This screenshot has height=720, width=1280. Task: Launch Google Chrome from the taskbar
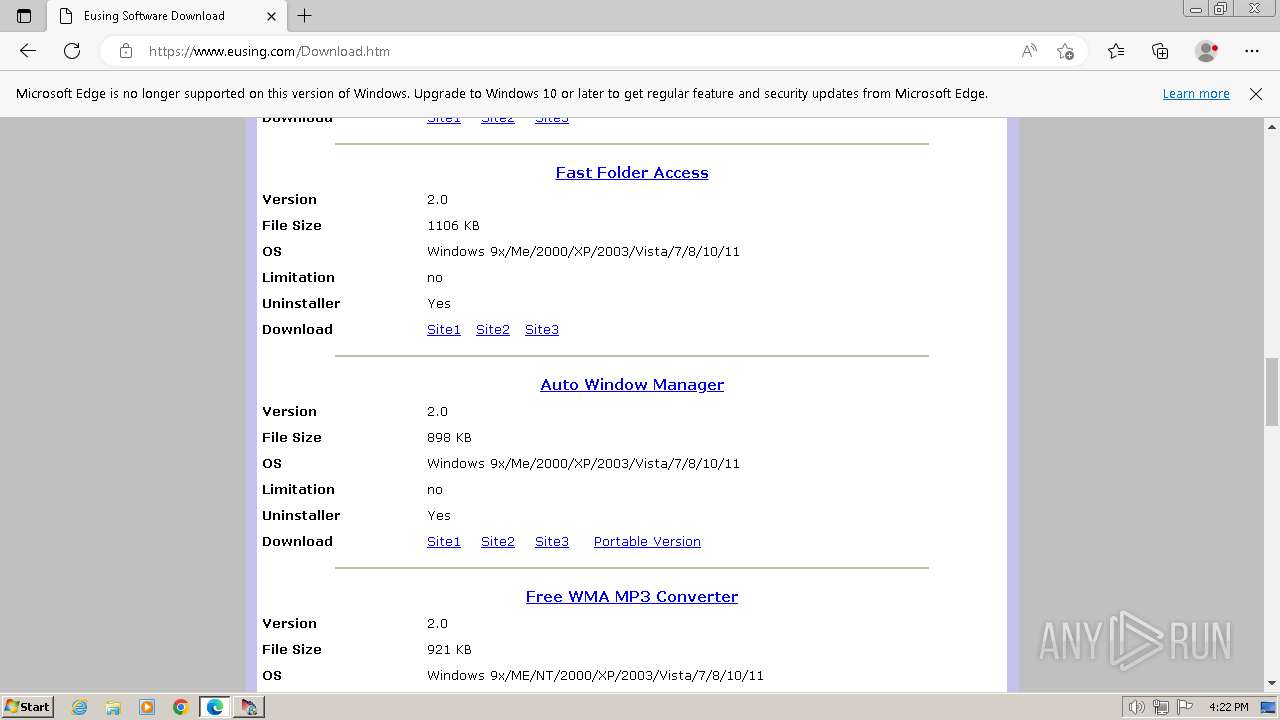click(x=181, y=707)
